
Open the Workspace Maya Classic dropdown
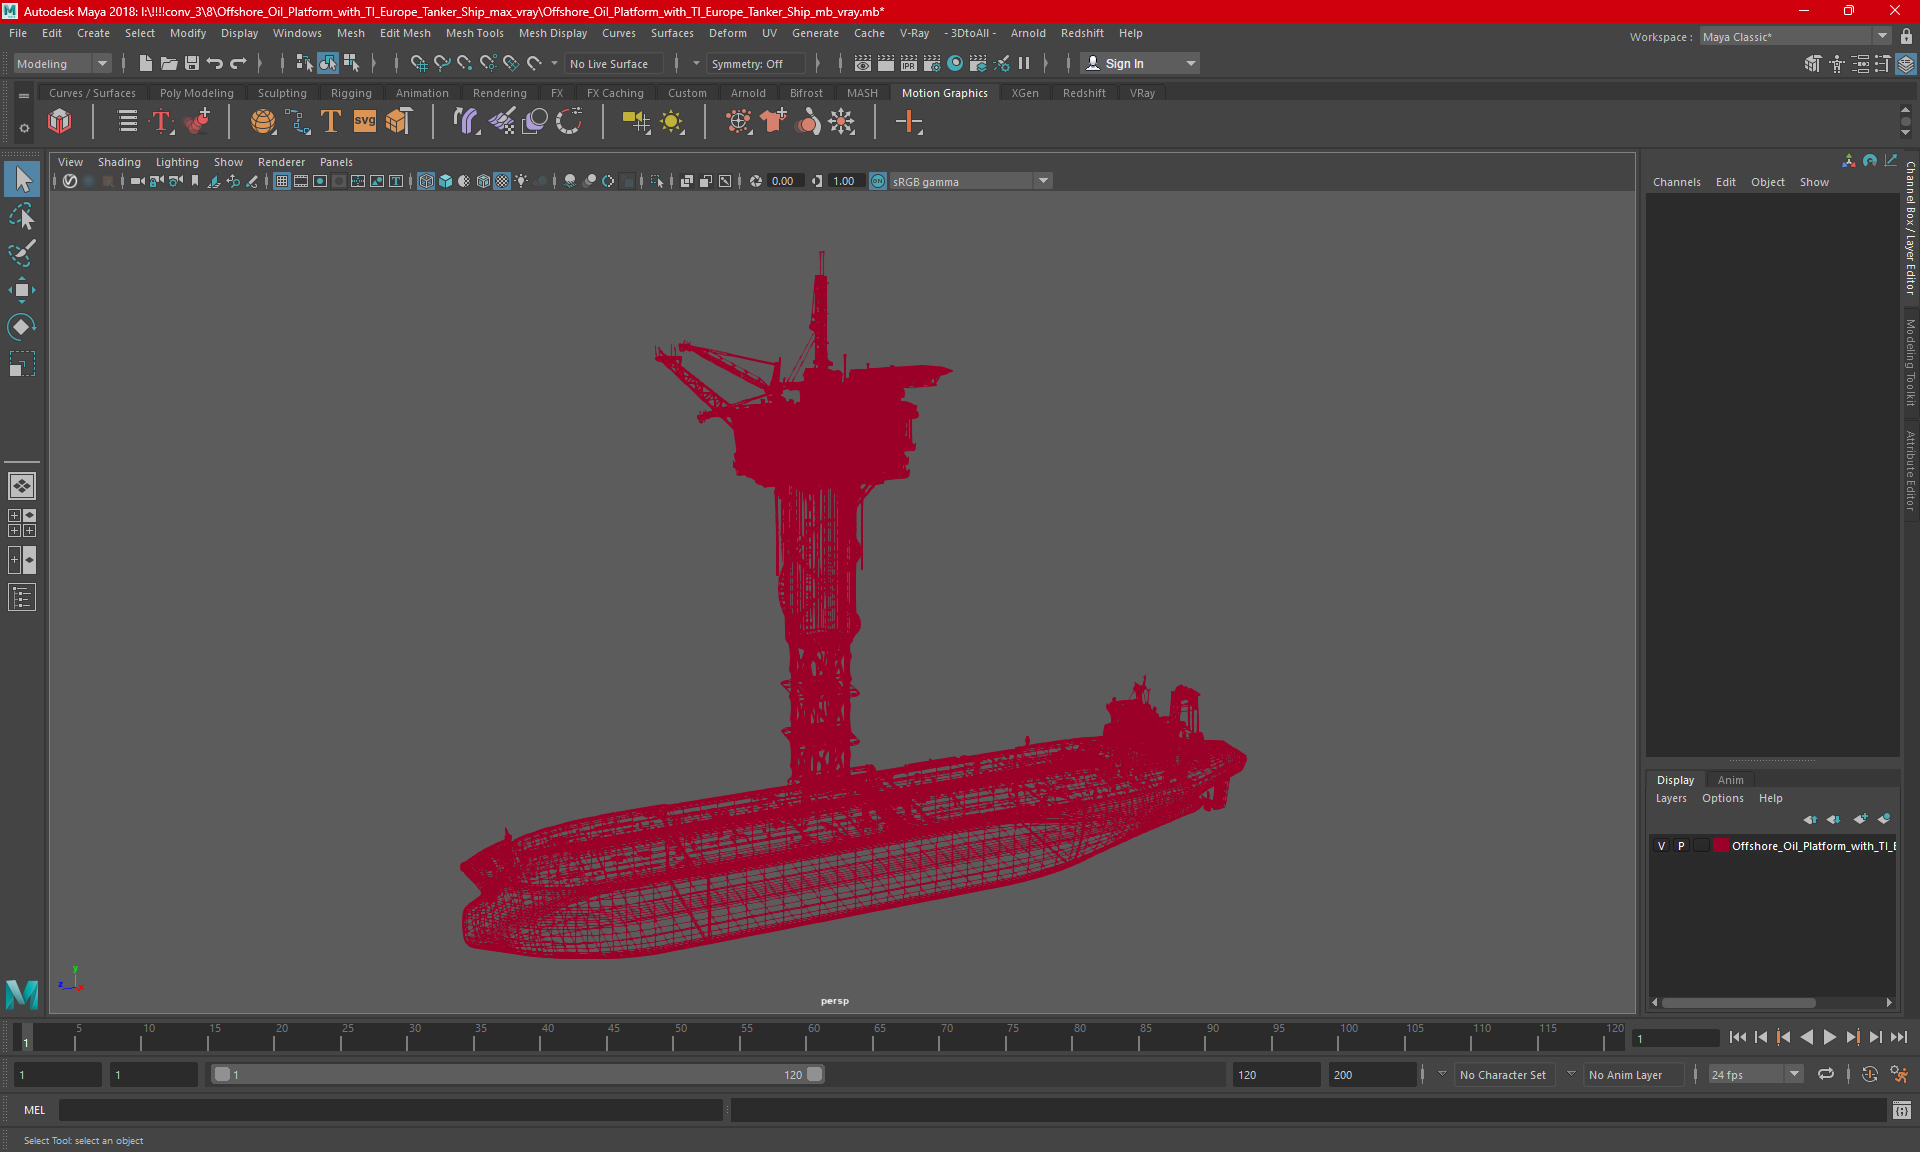click(1795, 36)
